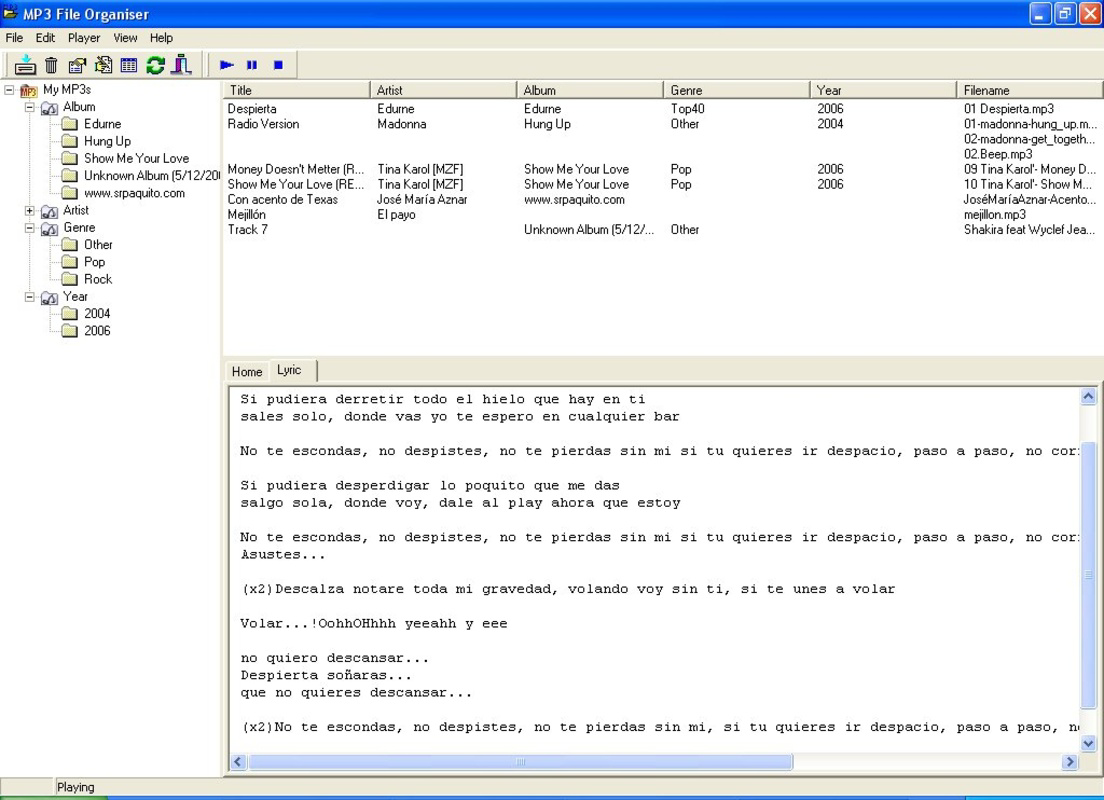Viewport: 1104px width, 800px height.
Task: Collapse the Album tree node
Action: click(30, 107)
